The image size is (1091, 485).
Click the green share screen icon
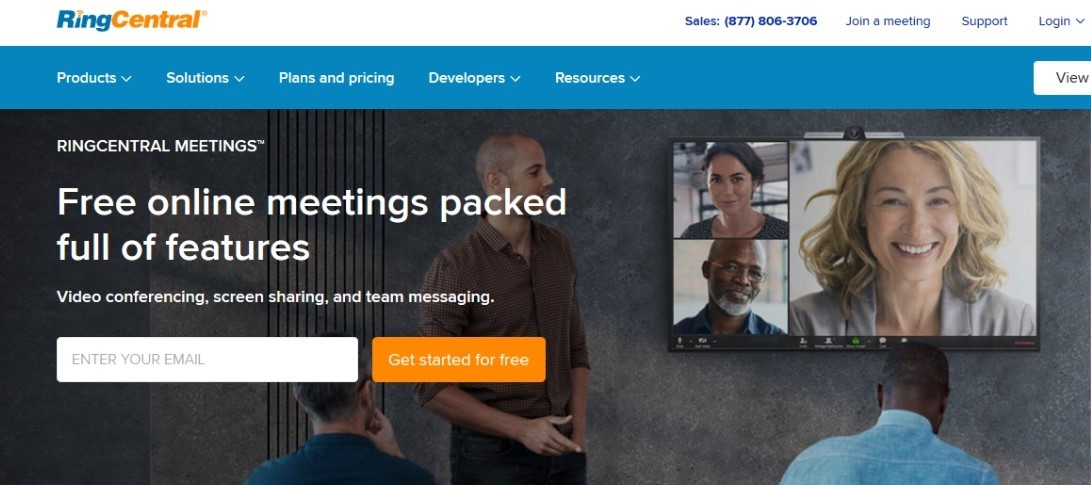click(x=856, y=342)
